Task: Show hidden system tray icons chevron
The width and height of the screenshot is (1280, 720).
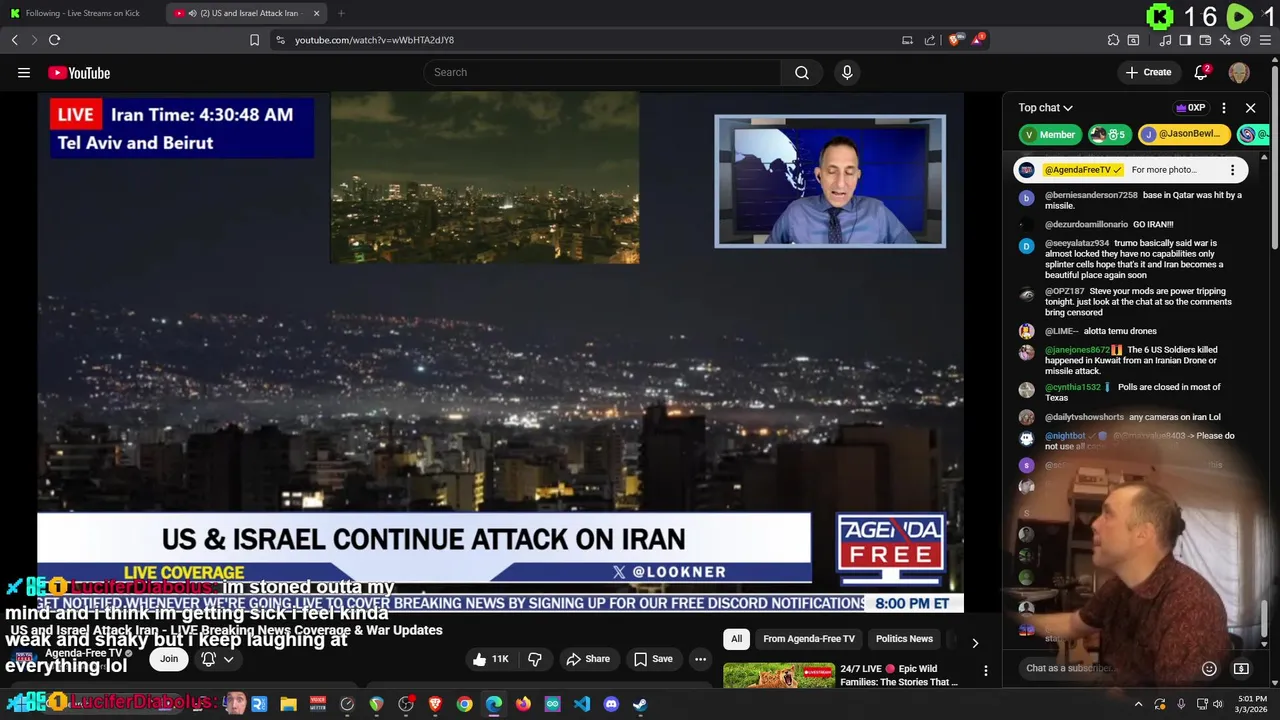Action: [x=1138, y=704]
